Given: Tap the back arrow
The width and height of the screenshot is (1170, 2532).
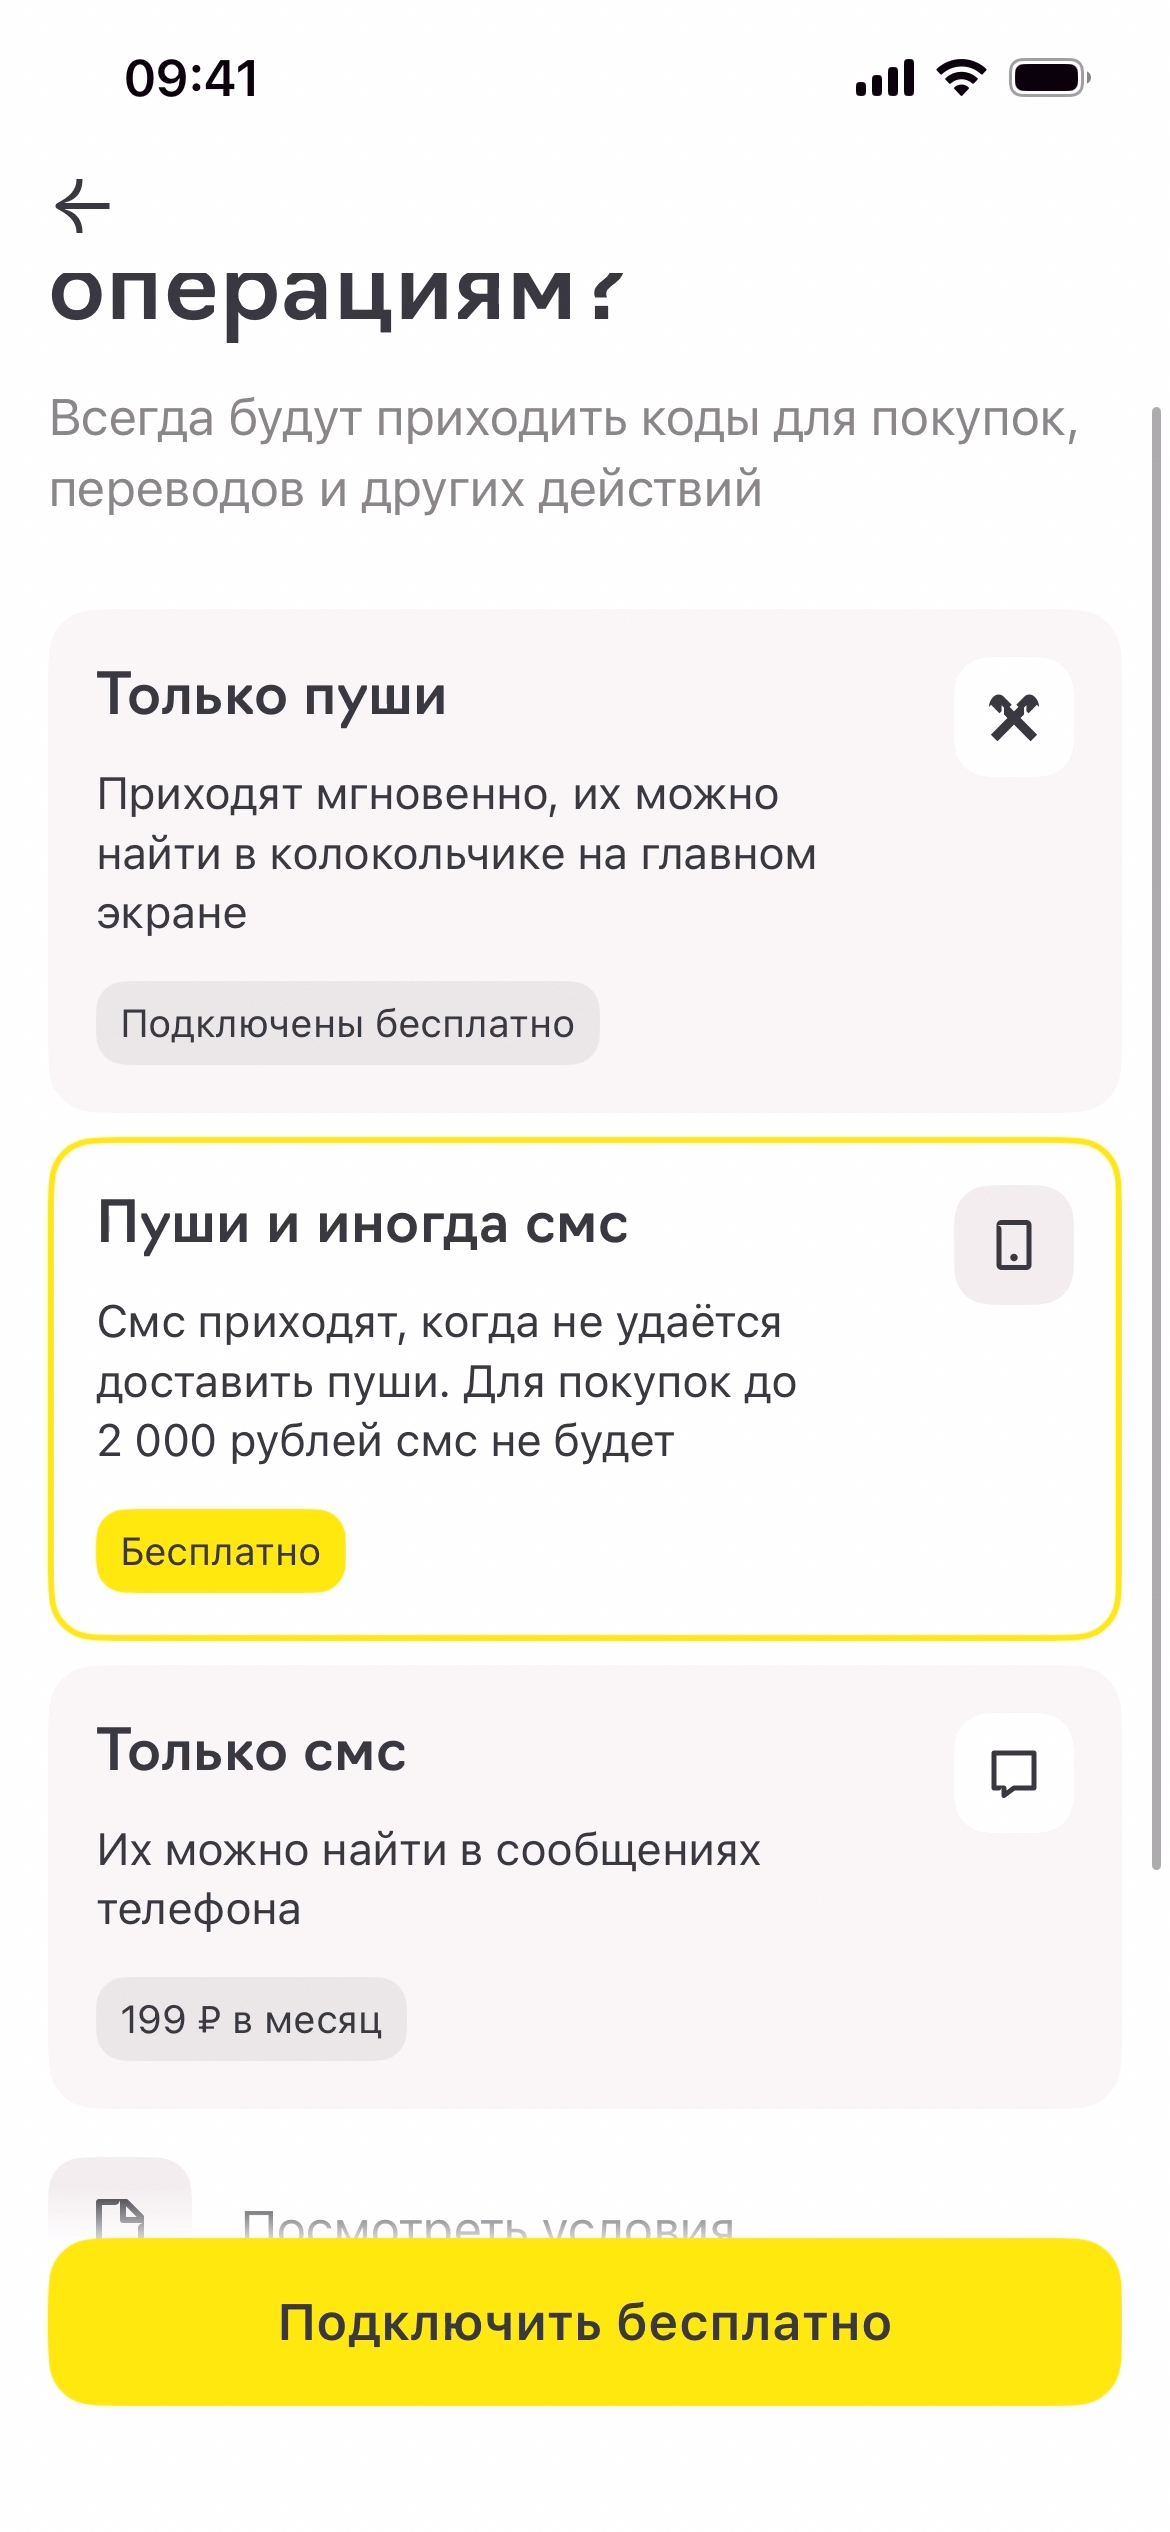Looking at the screenshot, I should coord(82,206).
